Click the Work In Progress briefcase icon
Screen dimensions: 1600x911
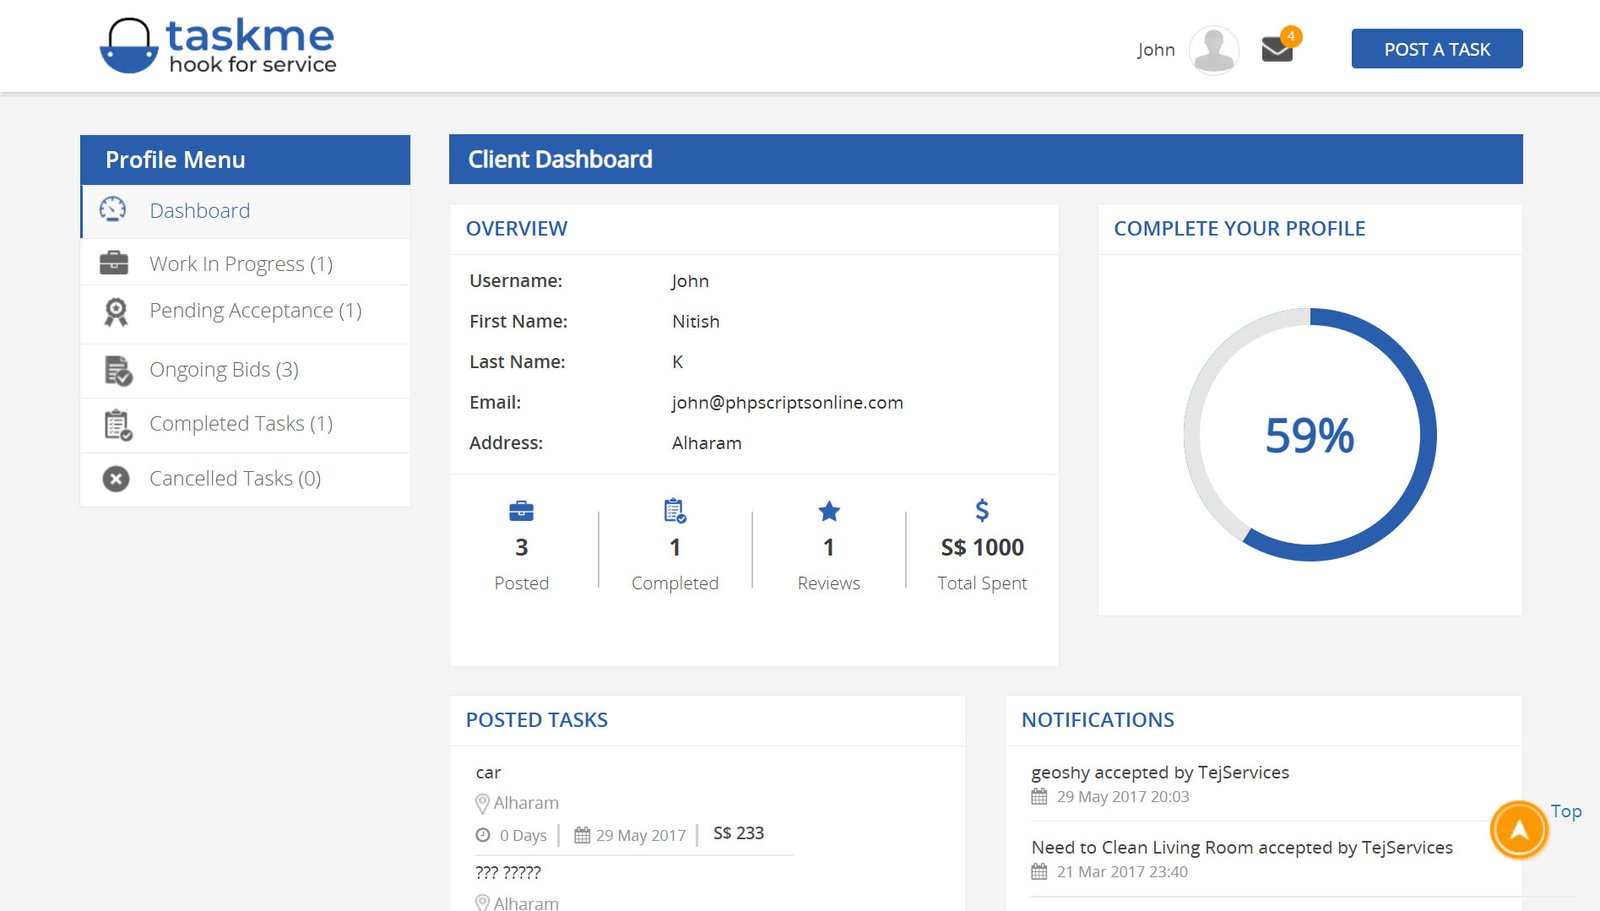pyautogui.click(x=114, y=263)
